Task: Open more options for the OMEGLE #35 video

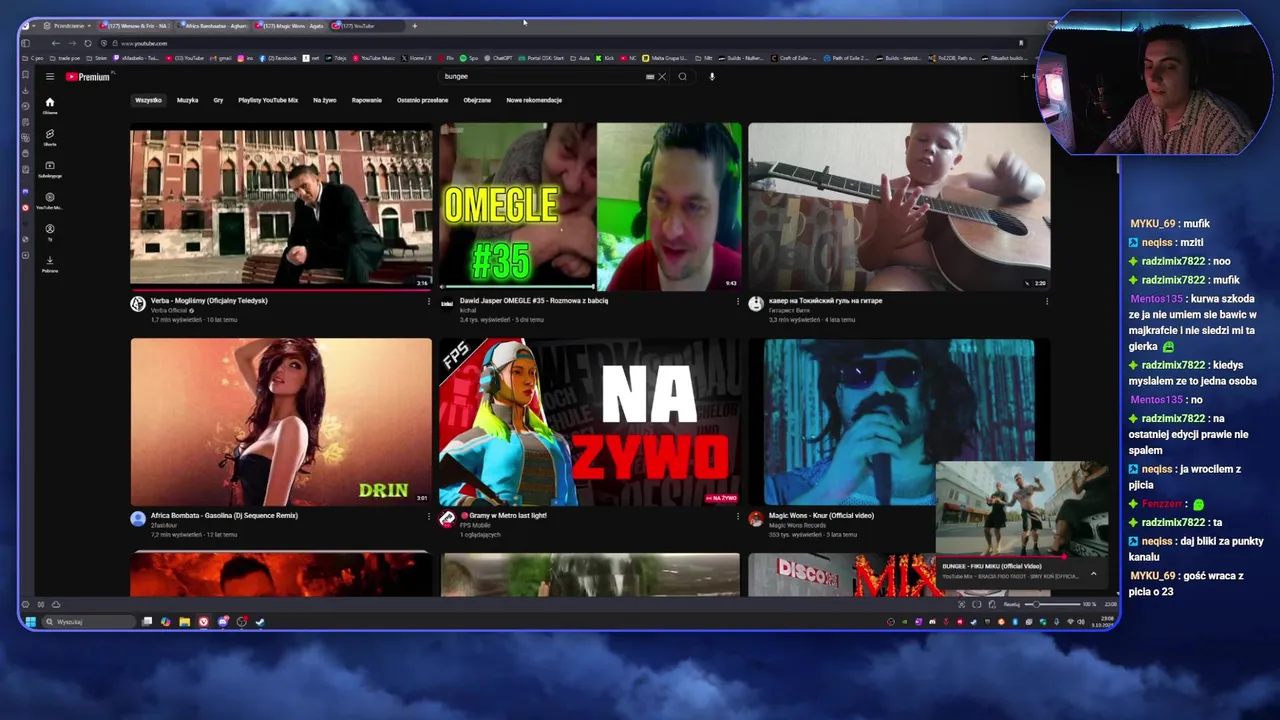Action: (x=738, y=301)
